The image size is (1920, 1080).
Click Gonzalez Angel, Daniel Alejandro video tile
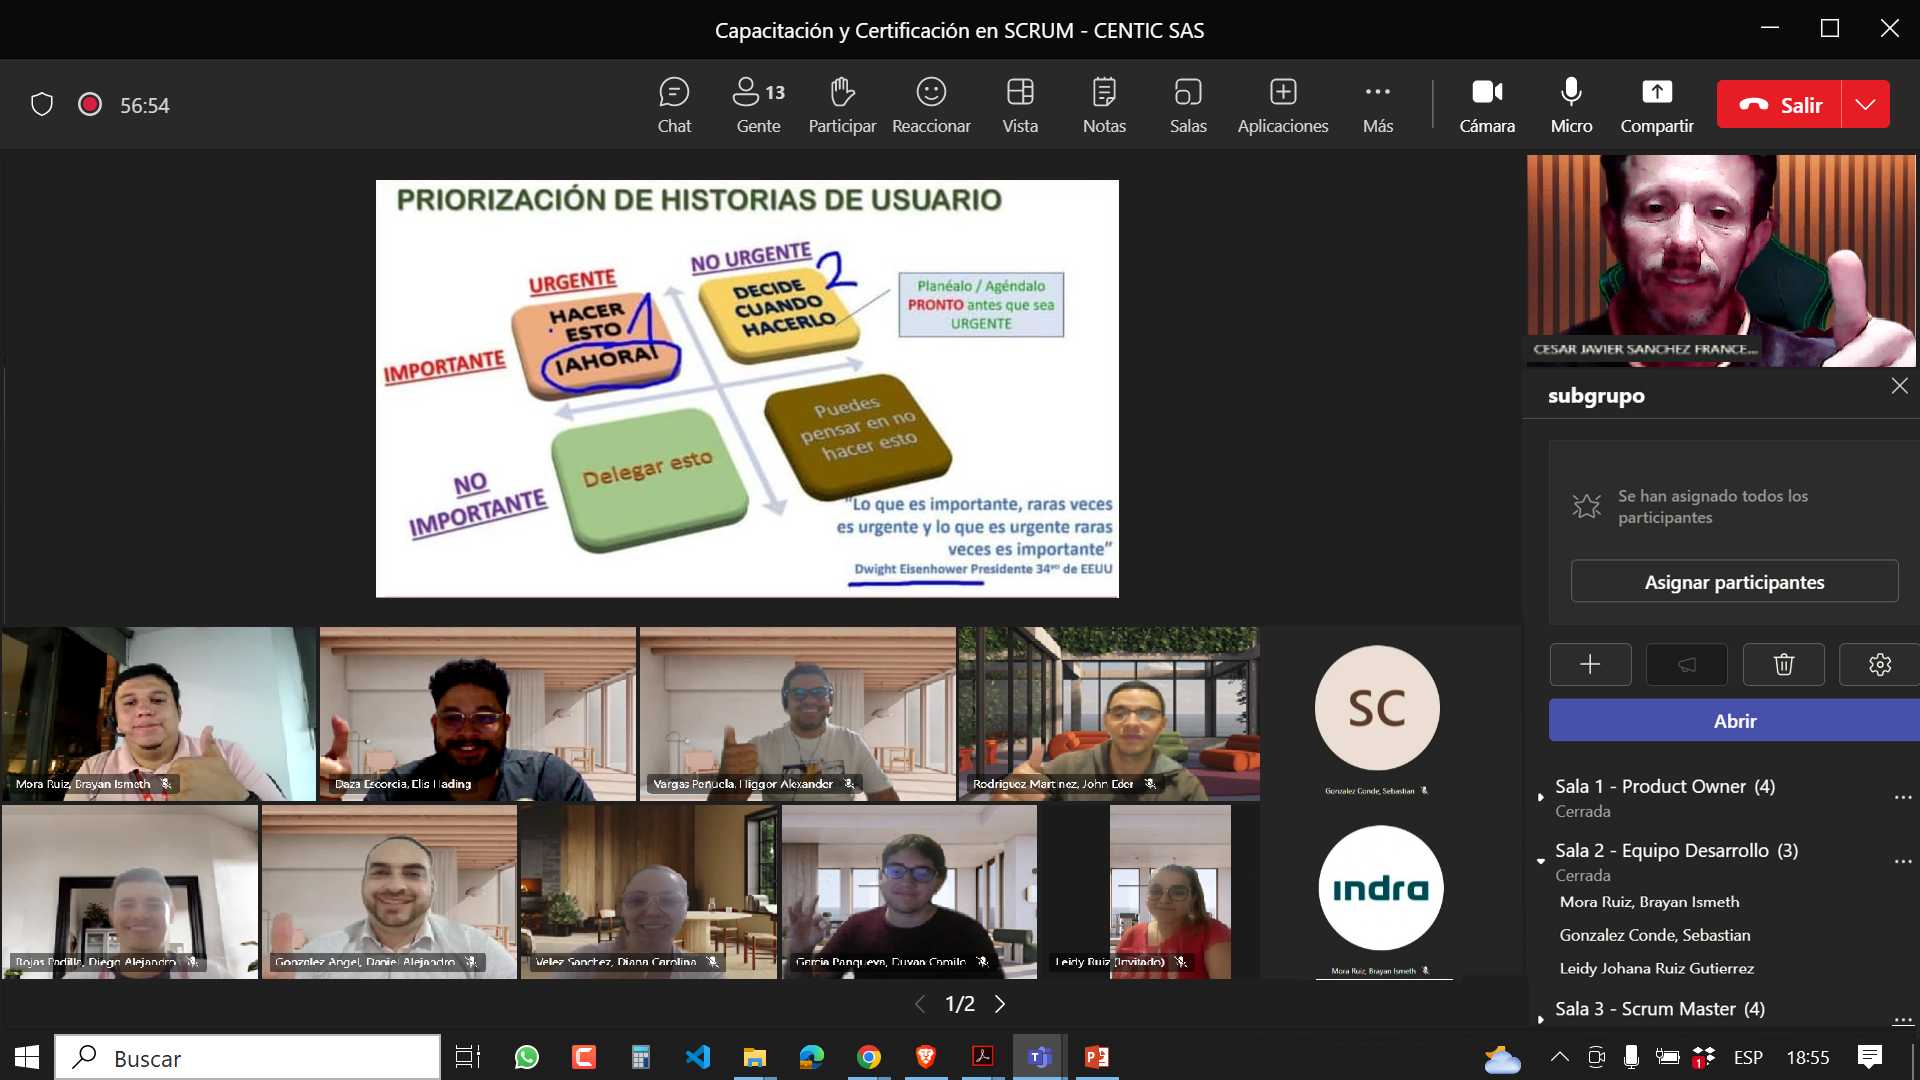(x=389, y=891)
